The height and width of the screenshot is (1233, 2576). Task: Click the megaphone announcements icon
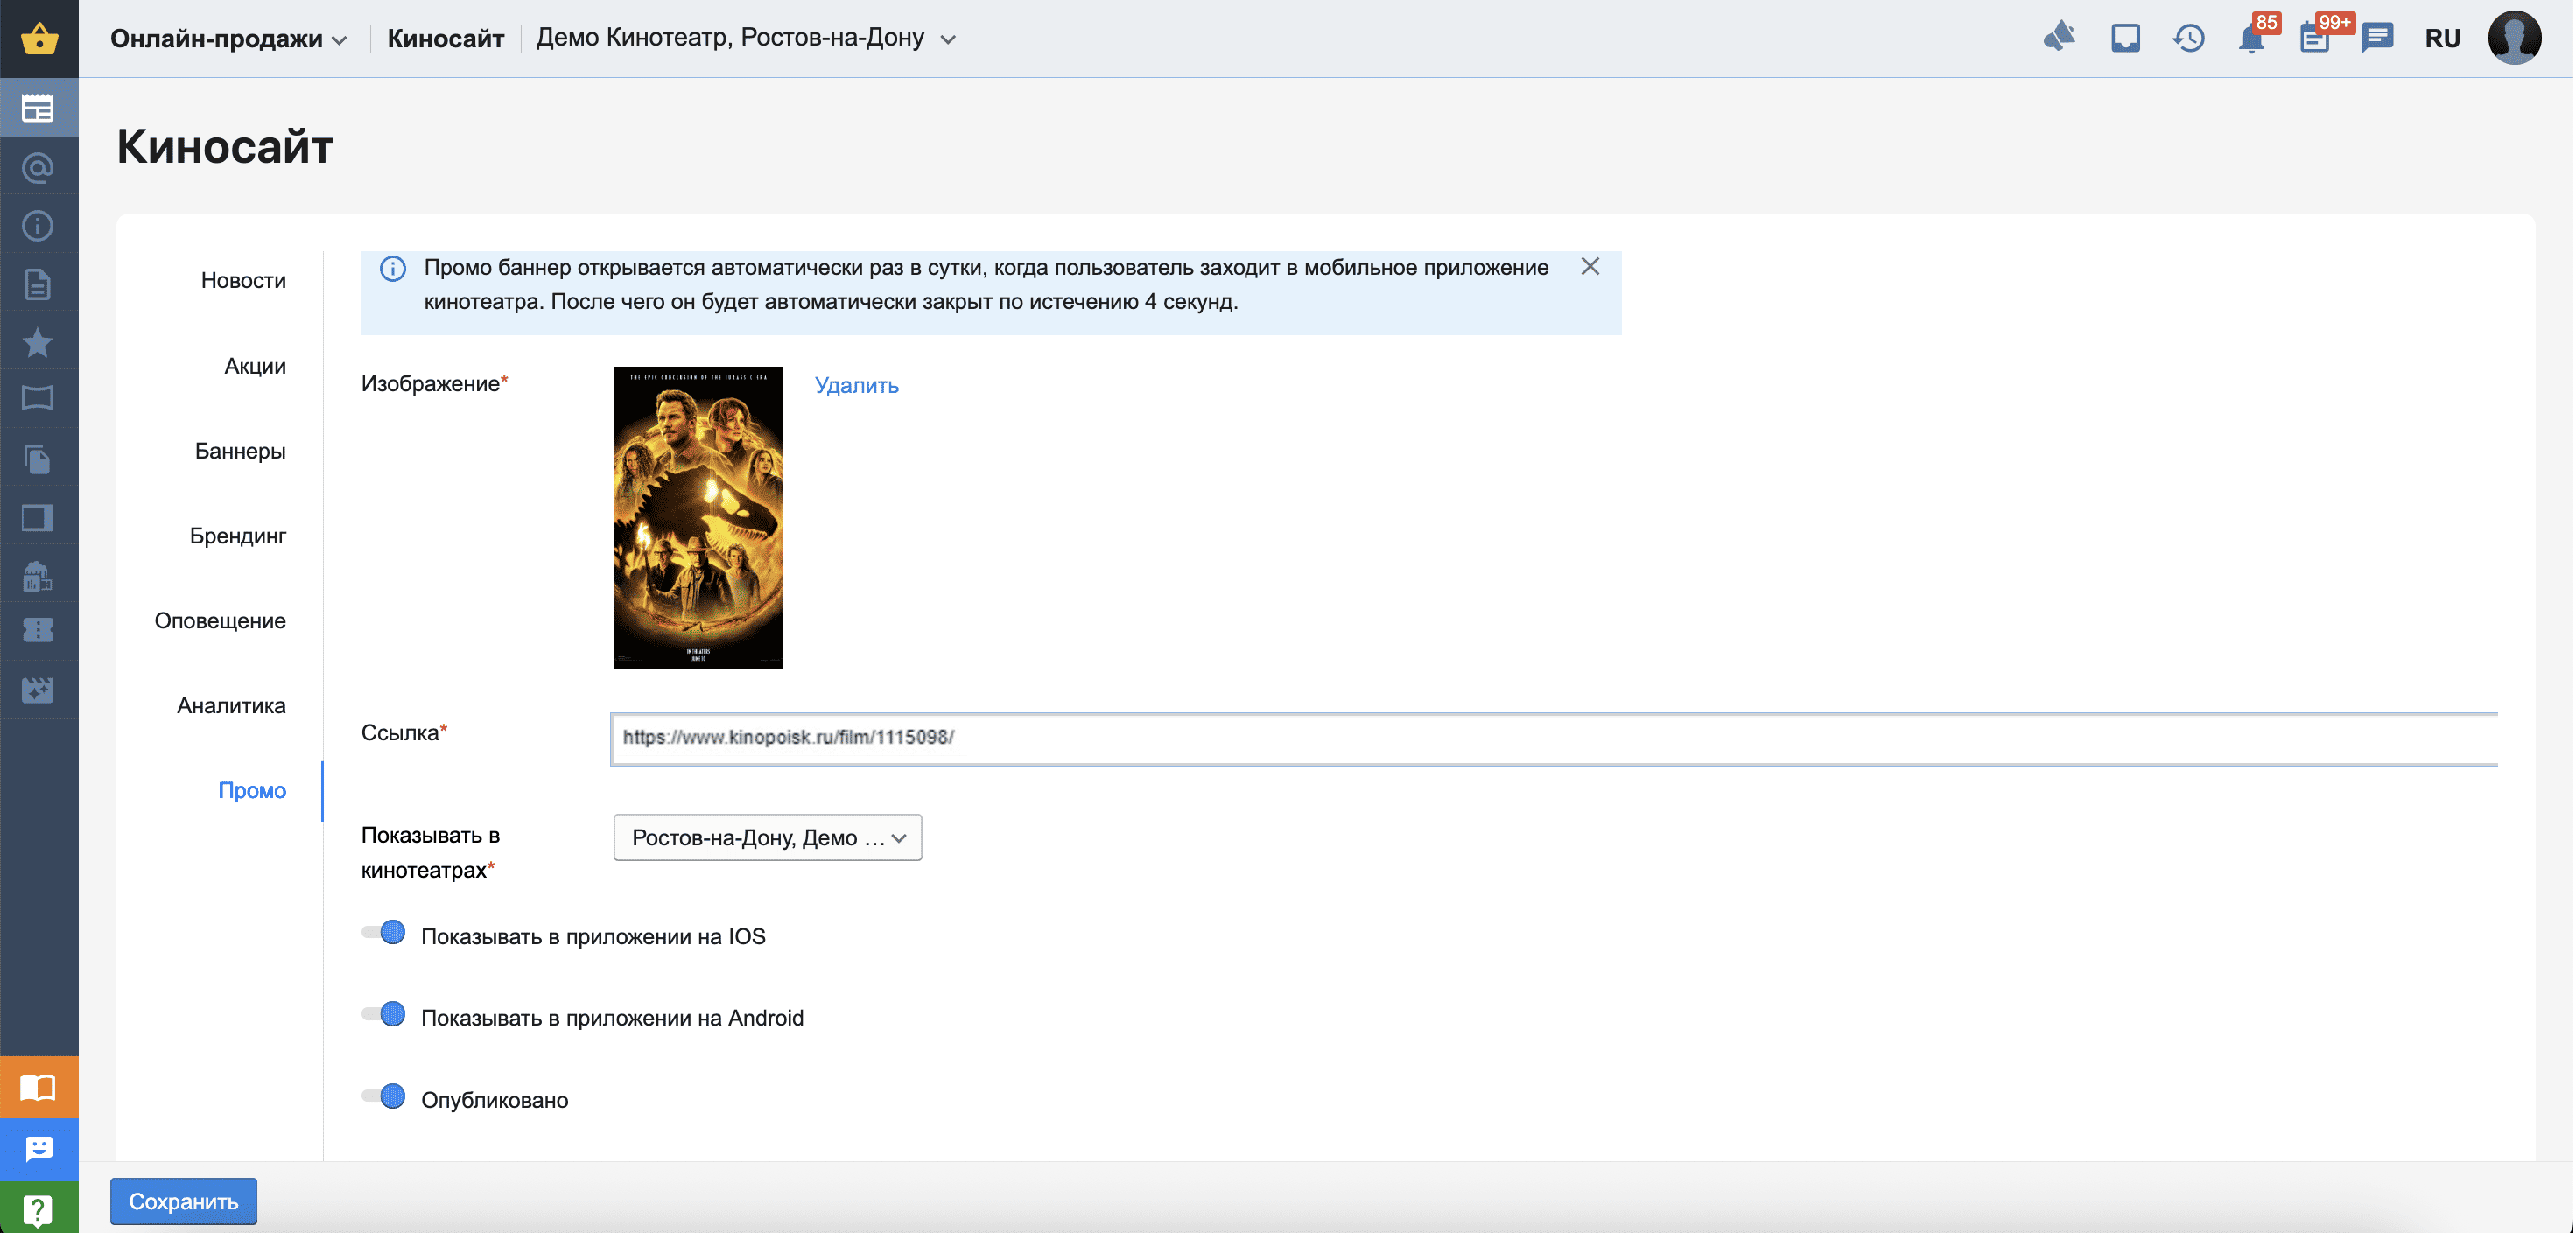[x=2059, y=38]
